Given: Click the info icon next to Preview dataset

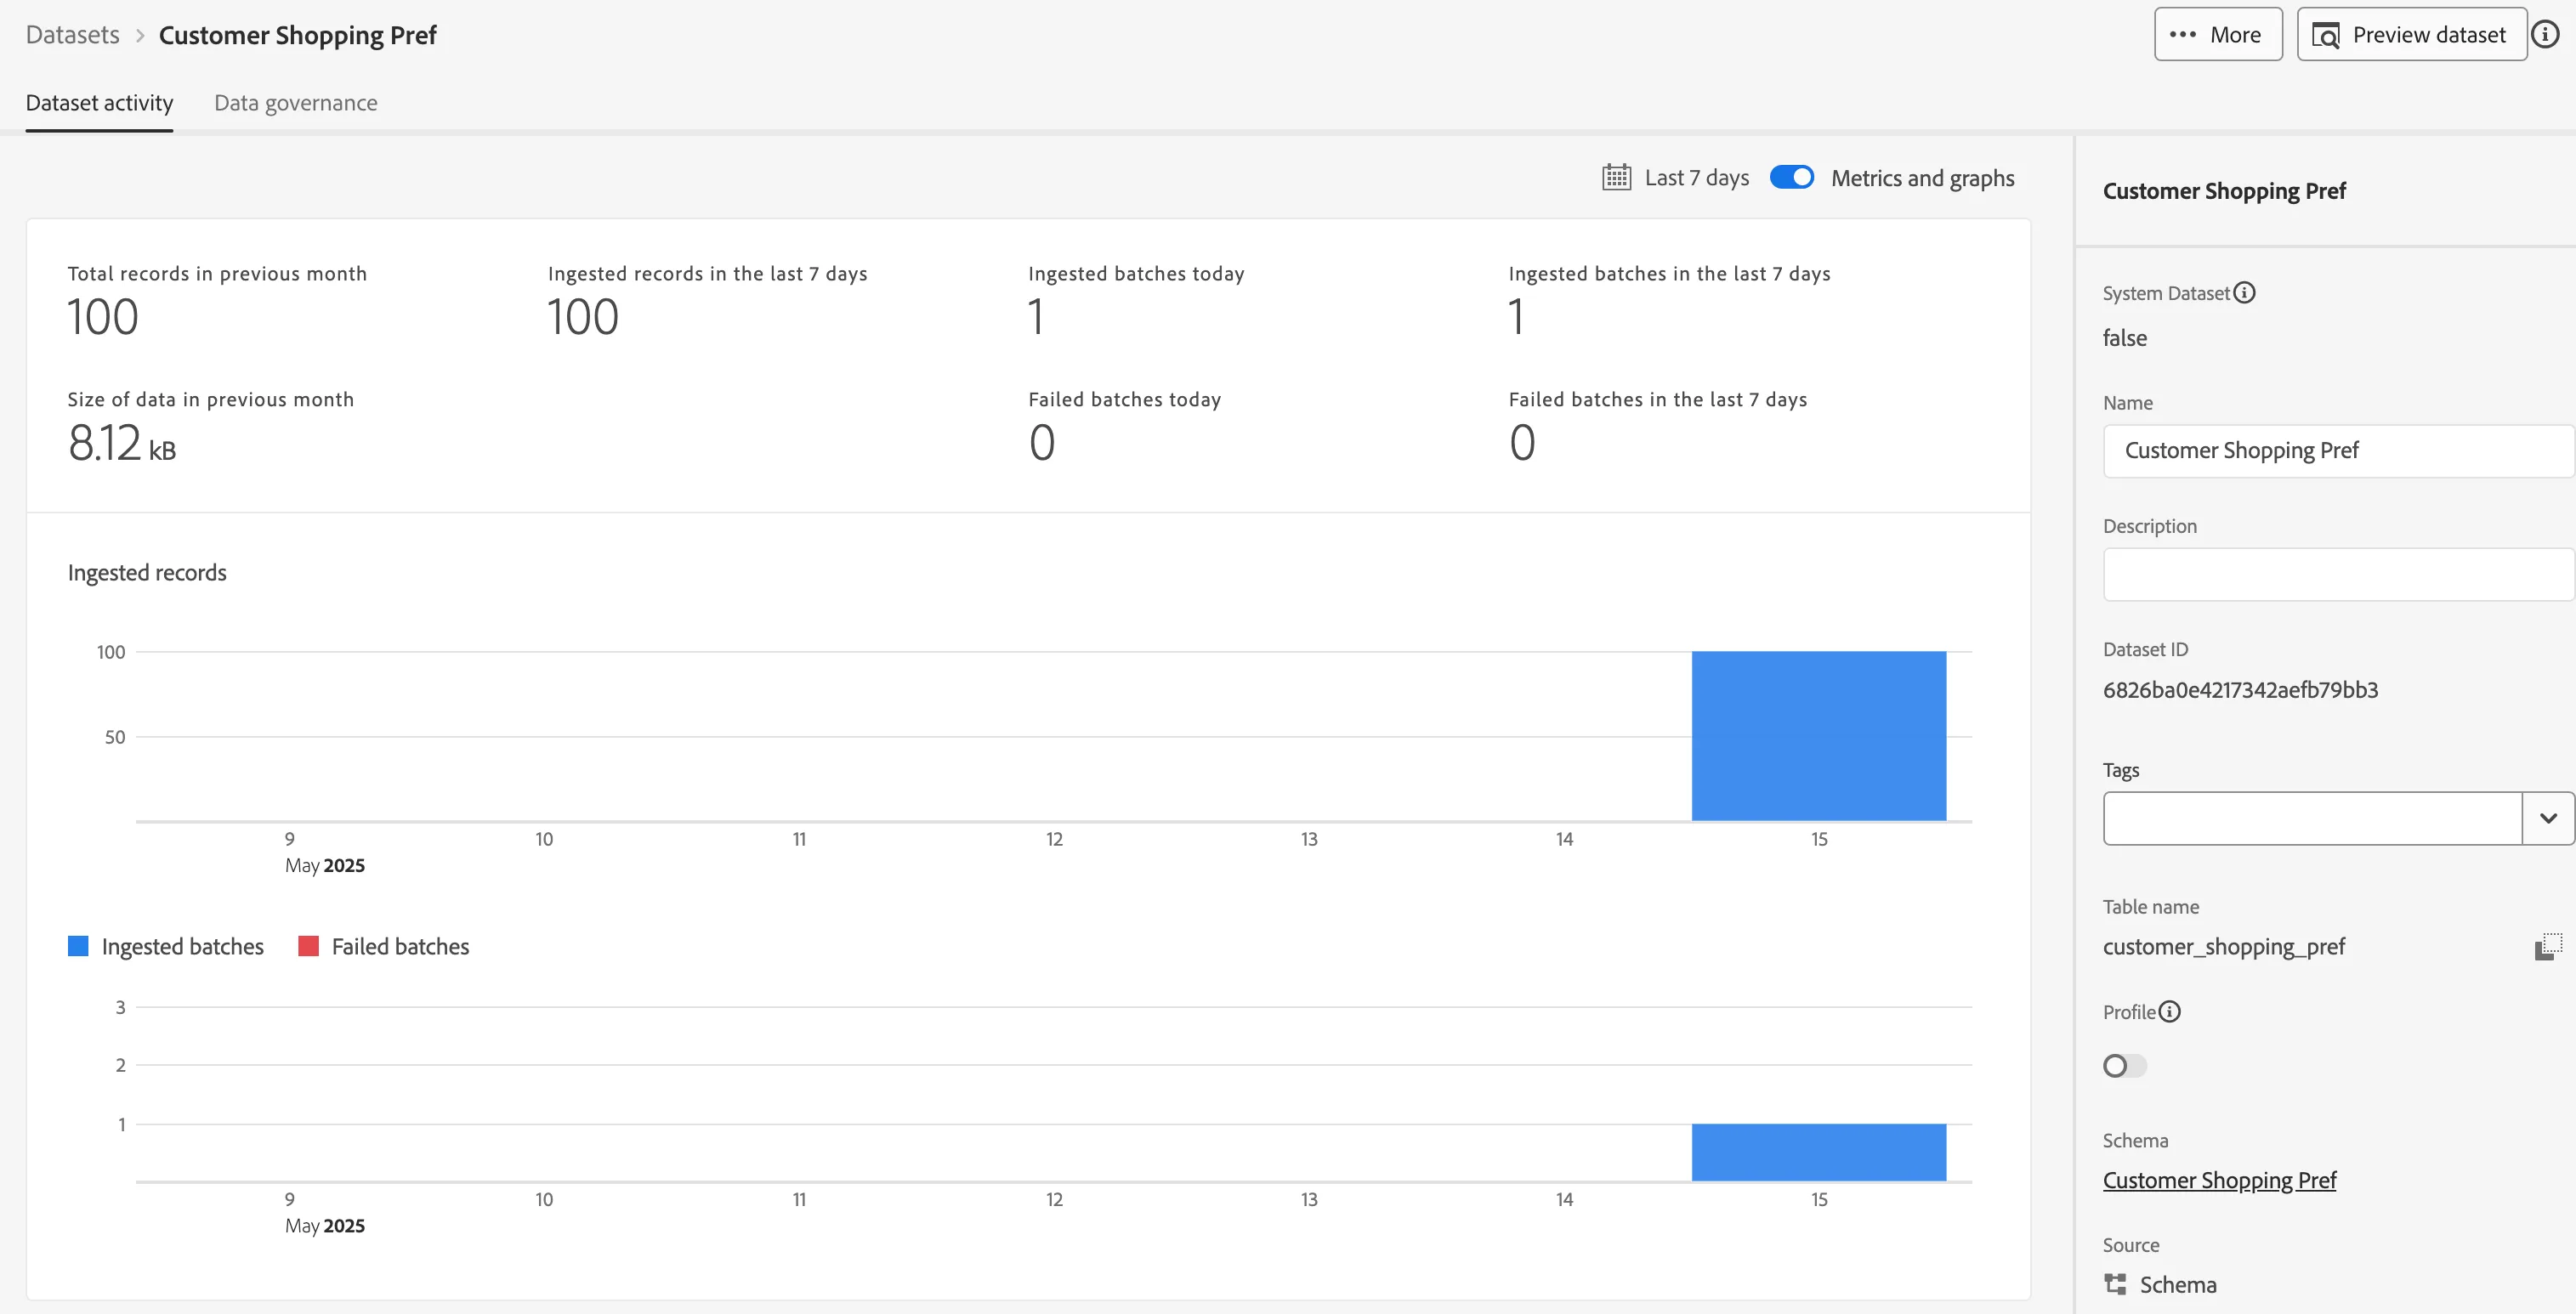Looking at the screenshot, I should (2545, 34).
